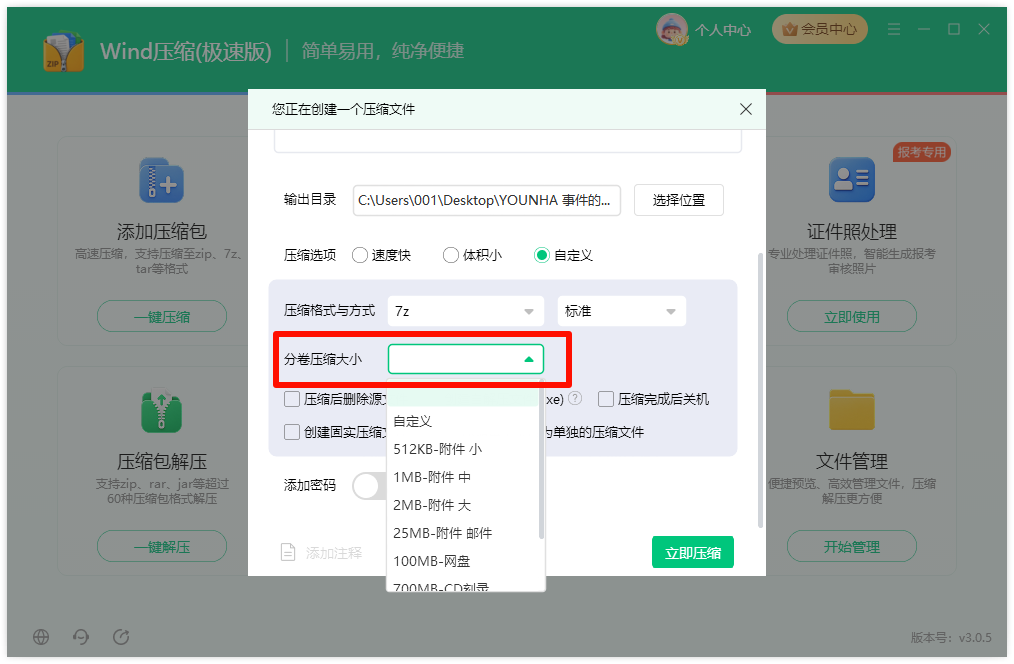This screenshot has width=1014, height=664.
Task: Open the user avatar profile icon
Action: (x=672, y=29)
